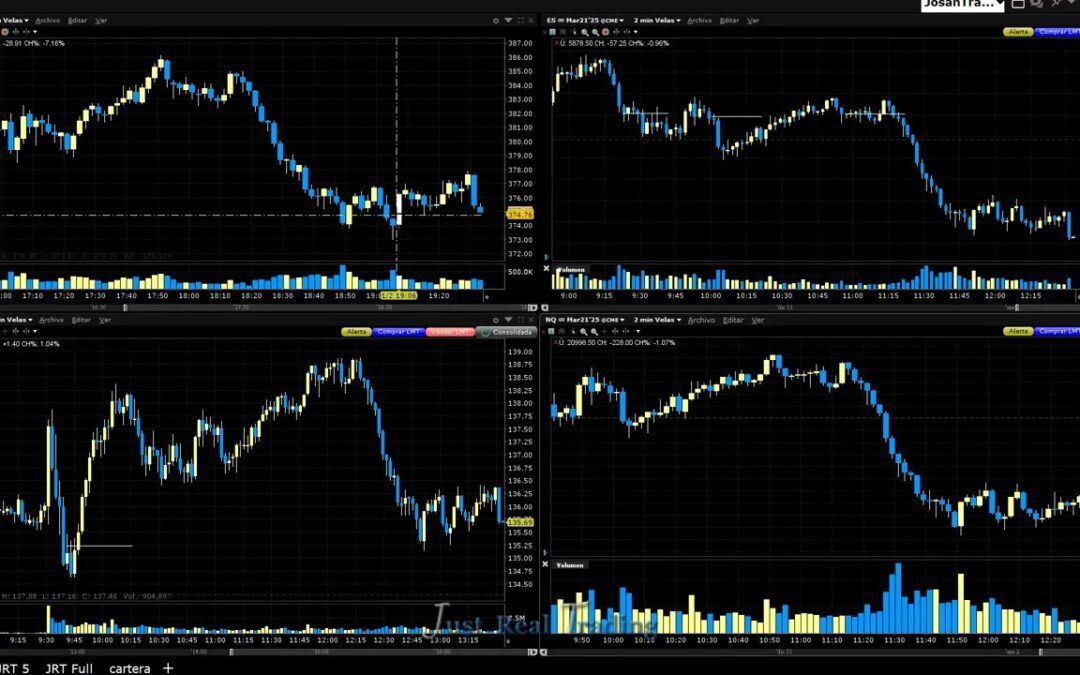Click the crosshair drawing icon on top-left chart toolbar
Screen dimensions: 1080x675
(5, 31)
